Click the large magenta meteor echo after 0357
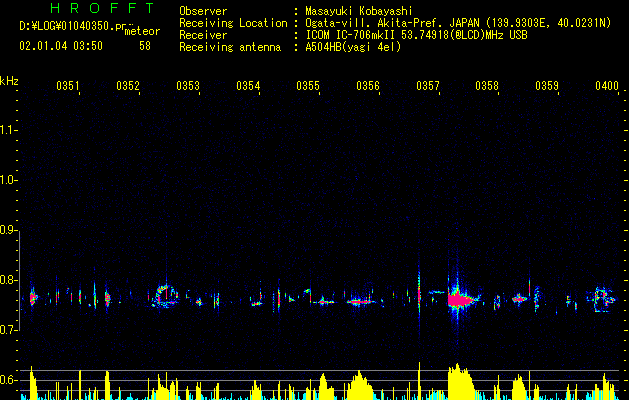629x400 pixels. [460, 300]
